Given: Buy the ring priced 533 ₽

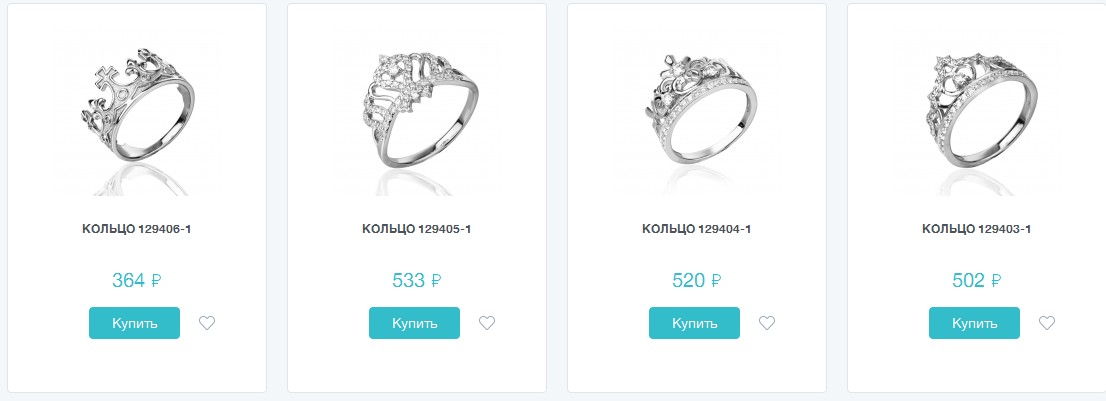Looking at the screenshot, I should 414,323.
